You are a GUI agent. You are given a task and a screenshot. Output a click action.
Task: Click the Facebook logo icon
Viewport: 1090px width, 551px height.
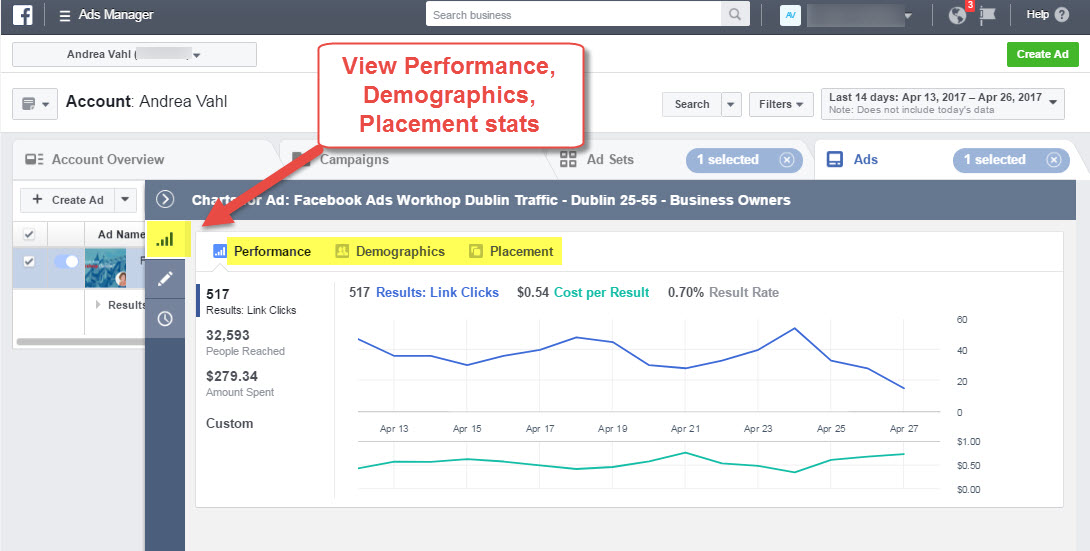pos(23,15)
